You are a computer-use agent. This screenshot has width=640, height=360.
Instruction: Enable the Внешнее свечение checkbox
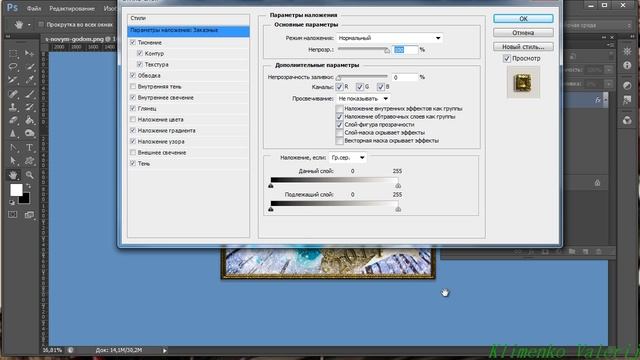click(133, 152)
